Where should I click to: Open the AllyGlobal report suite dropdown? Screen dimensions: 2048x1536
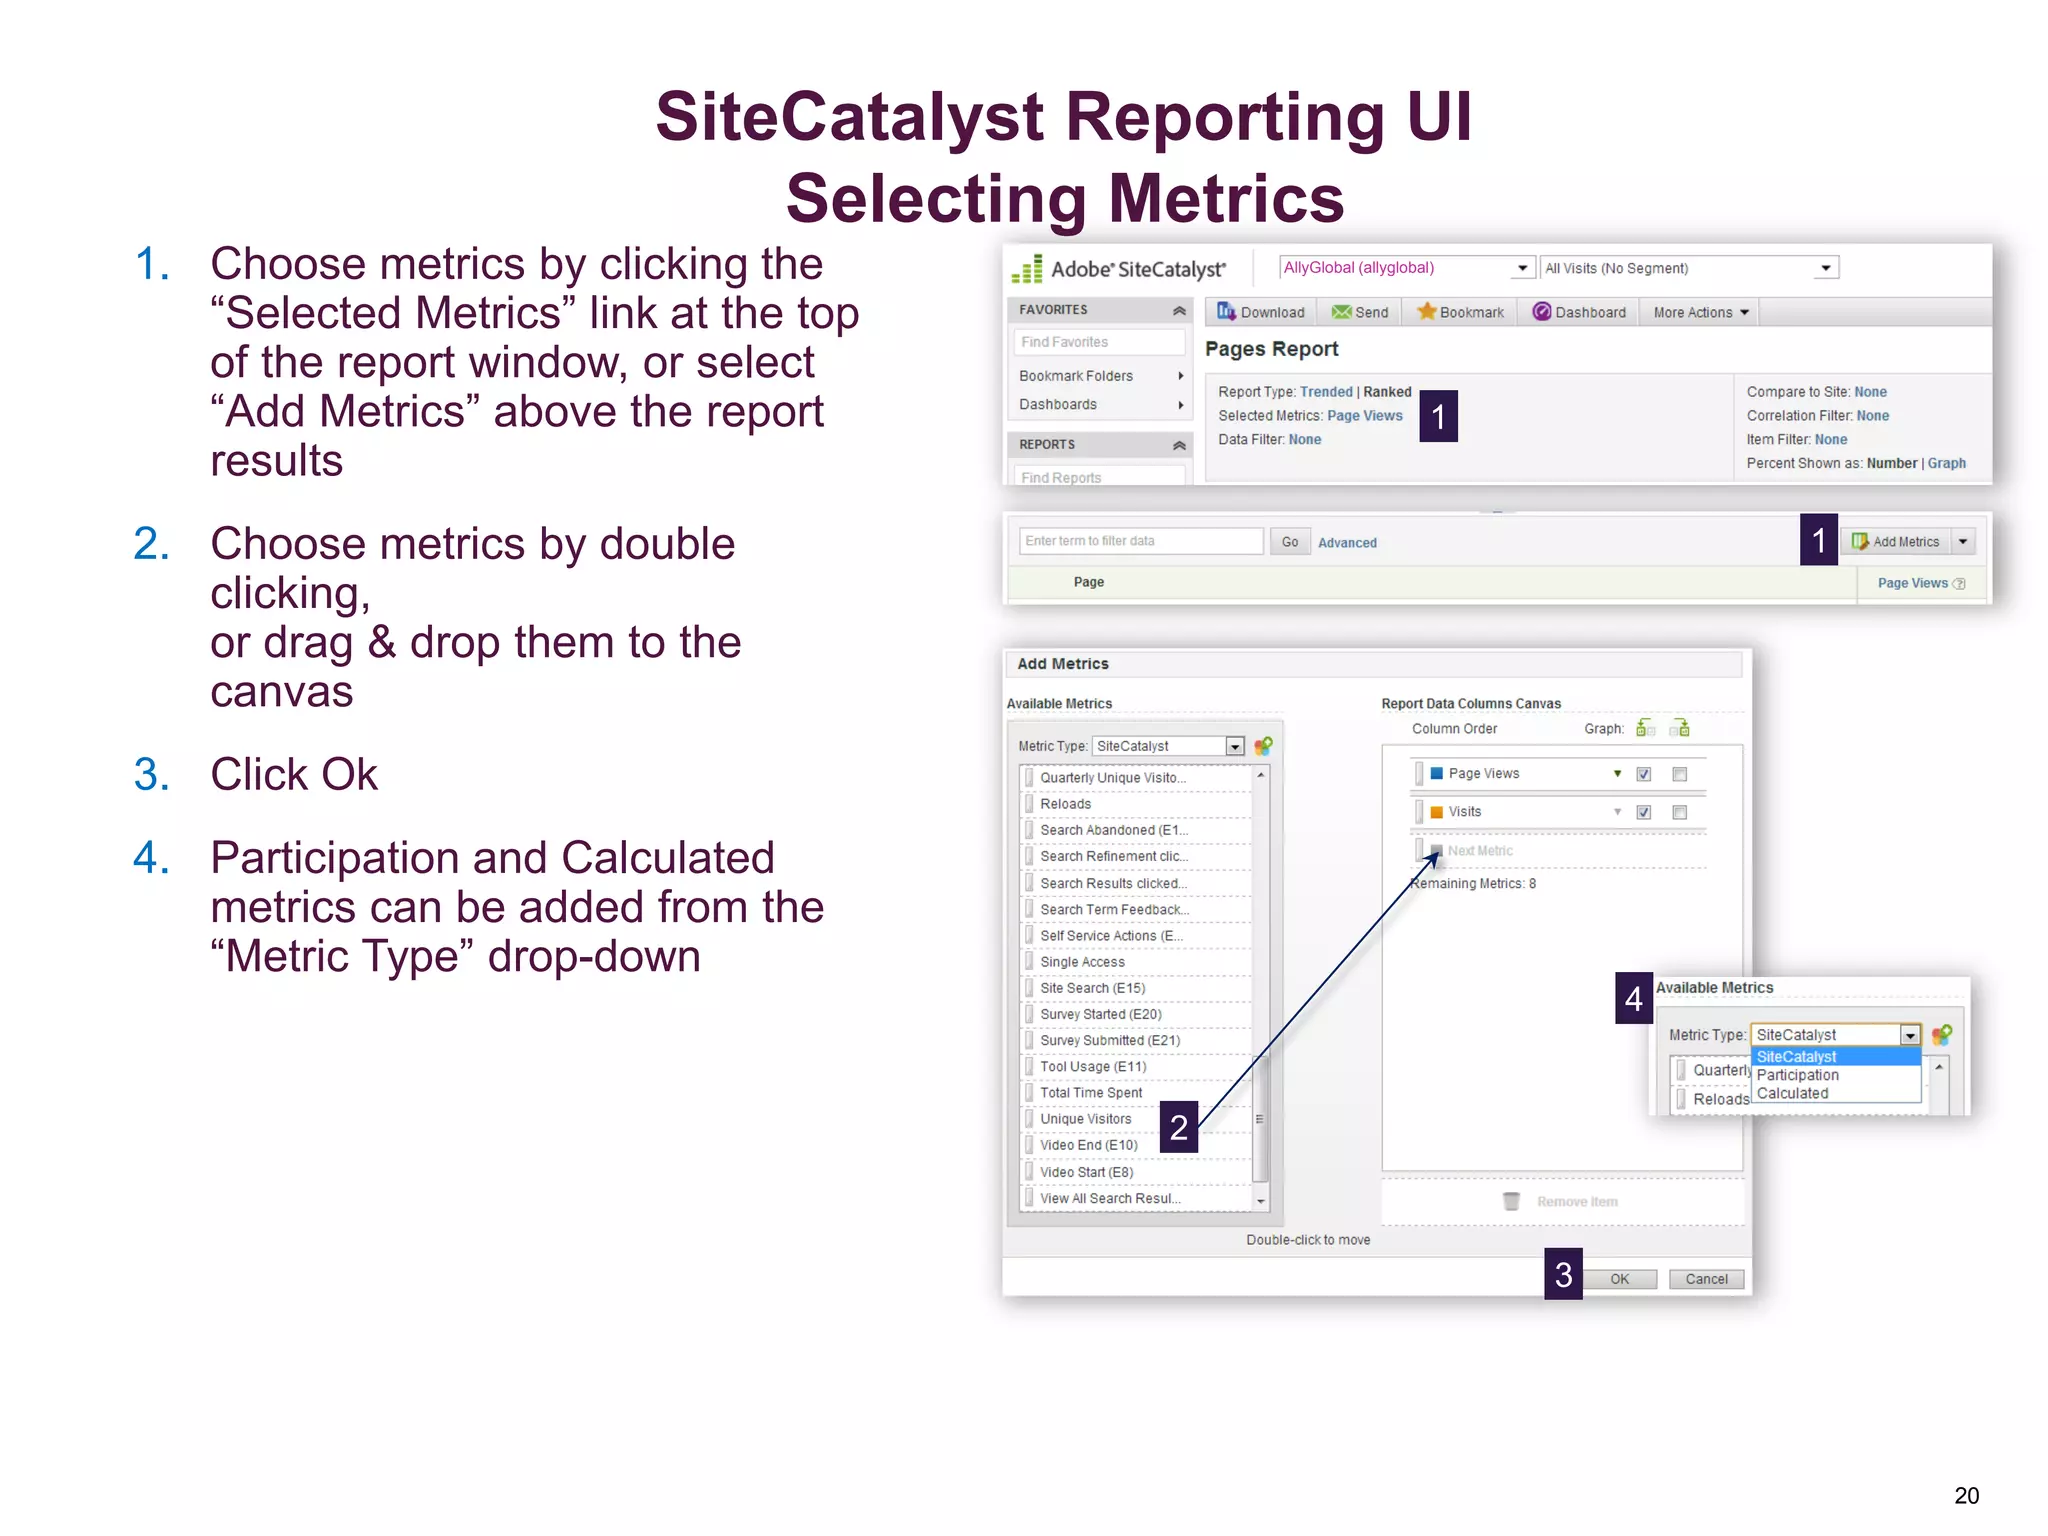1406,268
